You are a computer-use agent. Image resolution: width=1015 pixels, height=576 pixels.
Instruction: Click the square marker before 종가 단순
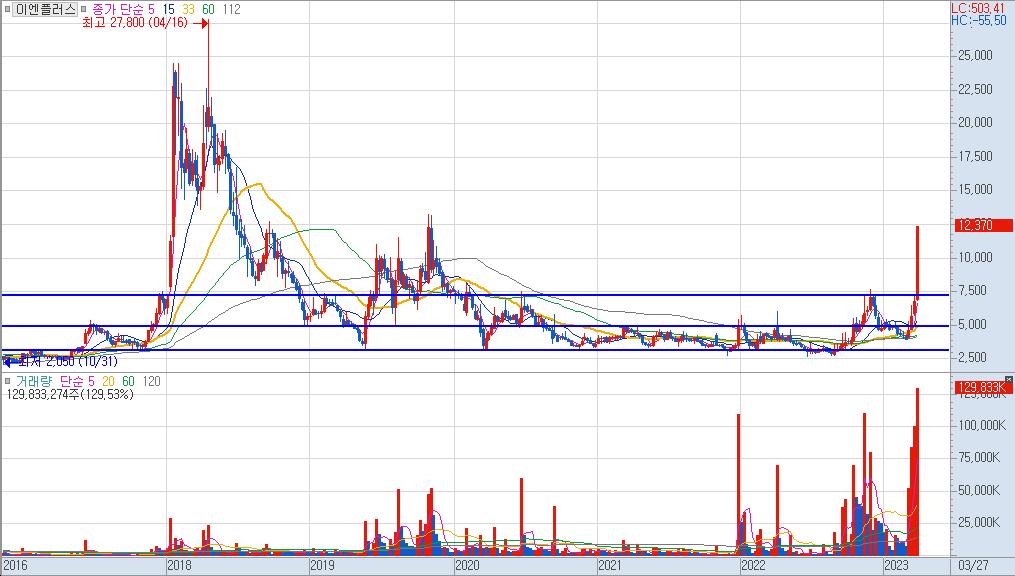(x=84, y=9)
